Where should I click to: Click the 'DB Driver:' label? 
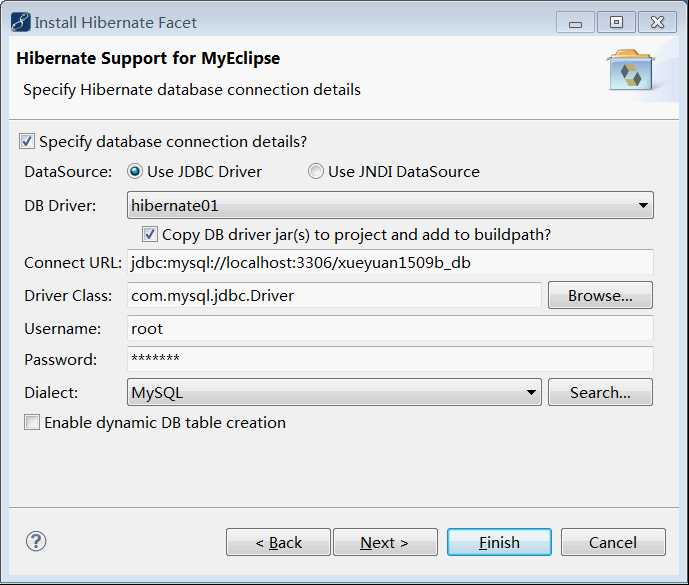pos(60,205)
